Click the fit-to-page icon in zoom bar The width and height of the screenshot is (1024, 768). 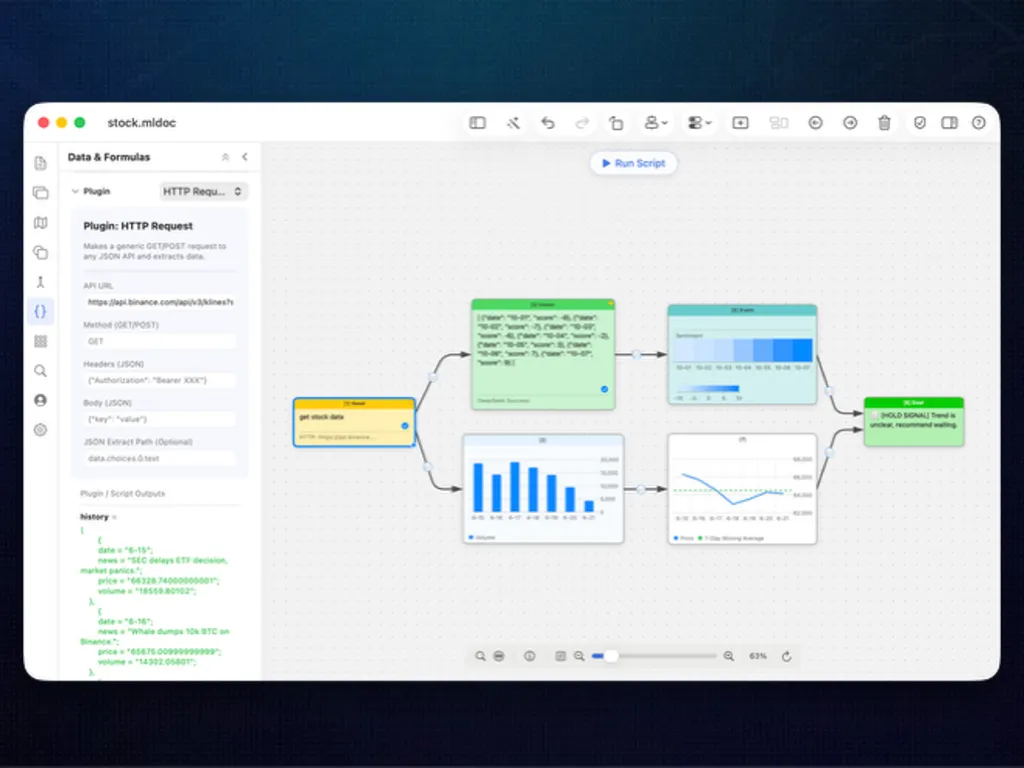pos(560,656)
